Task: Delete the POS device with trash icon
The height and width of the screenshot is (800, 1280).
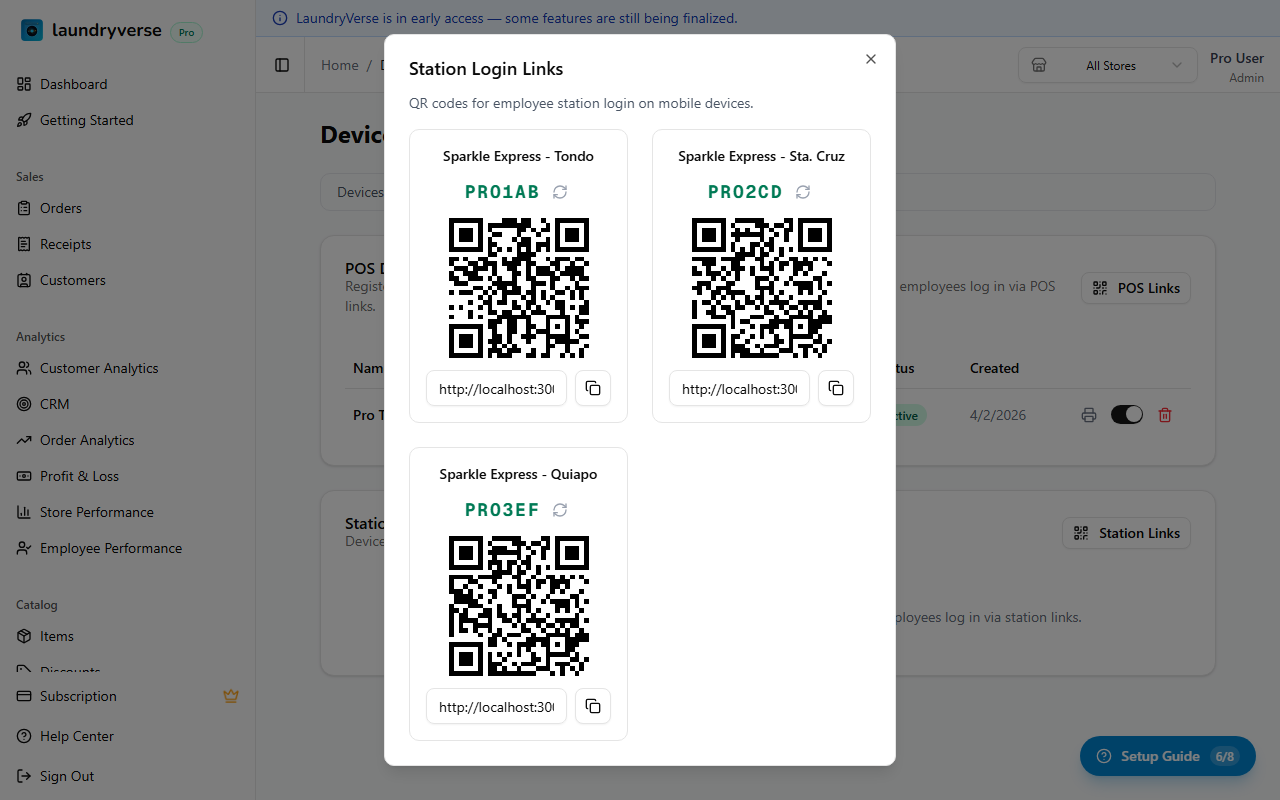Action: coord(1165,415)
